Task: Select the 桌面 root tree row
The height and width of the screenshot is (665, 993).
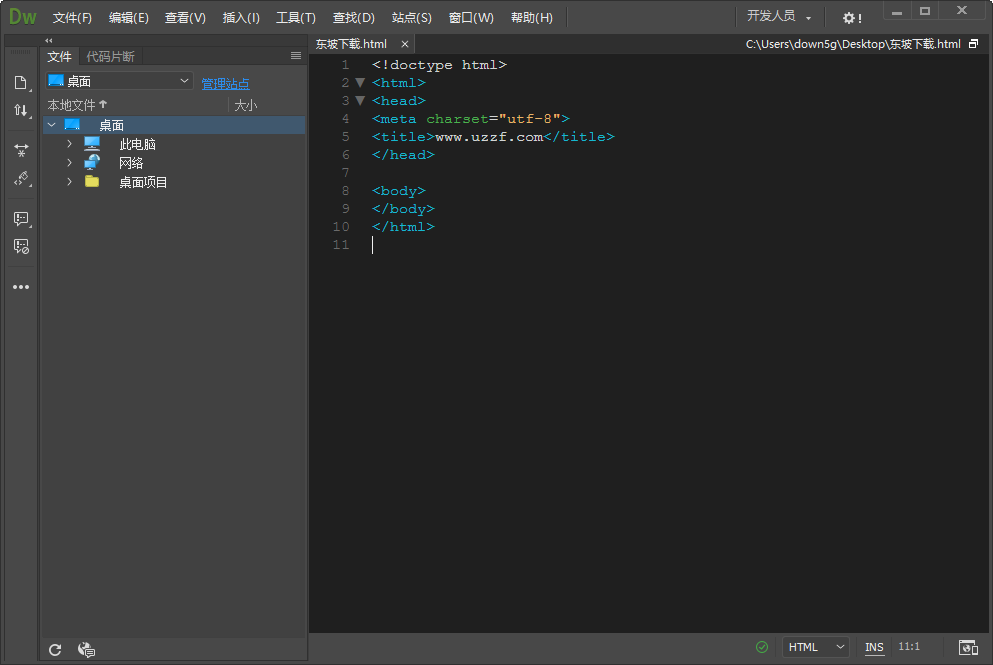Action: point(174,125)
